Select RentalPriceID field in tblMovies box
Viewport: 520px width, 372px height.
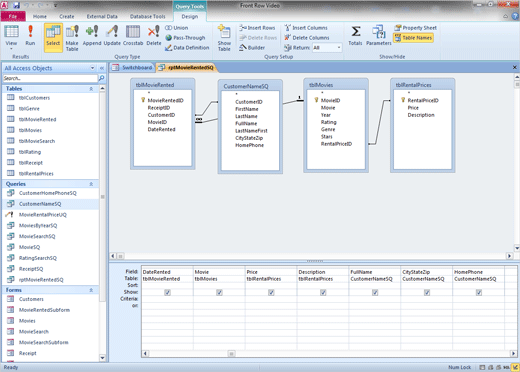pyautogui.click(x=336, y=144)
